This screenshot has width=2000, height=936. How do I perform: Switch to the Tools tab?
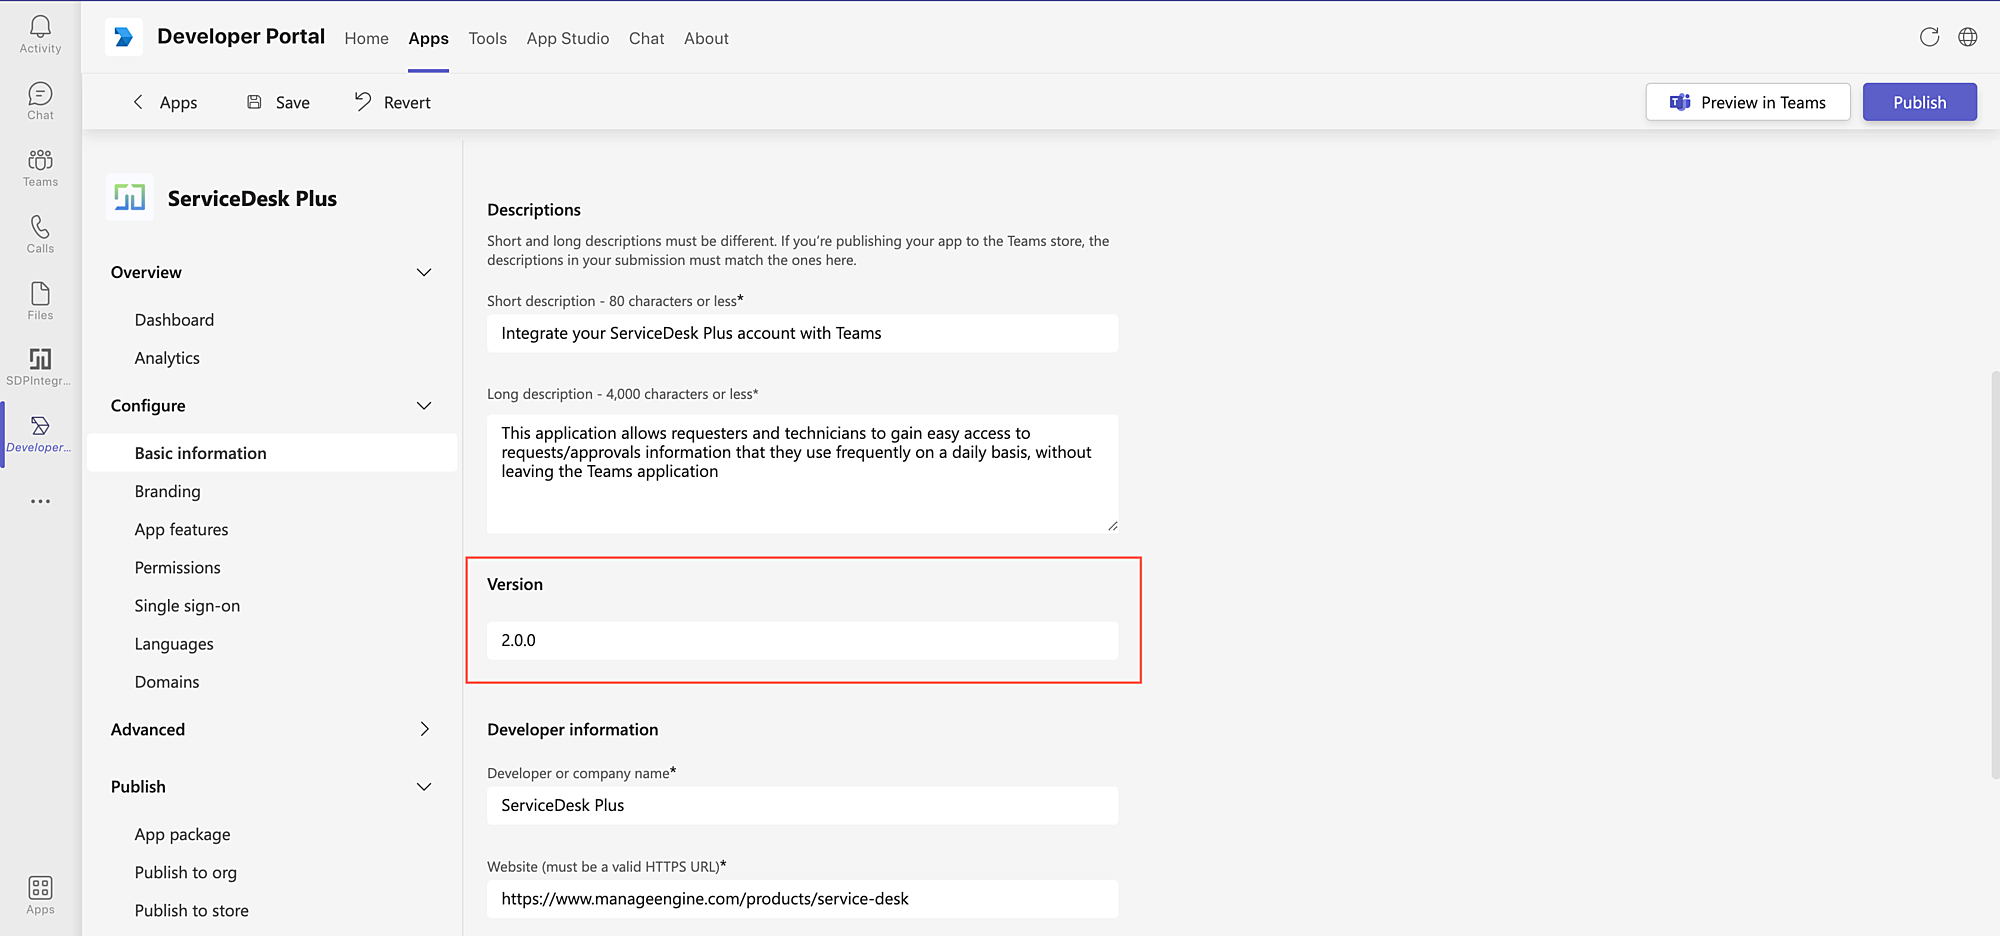click(x=487, y=38)
